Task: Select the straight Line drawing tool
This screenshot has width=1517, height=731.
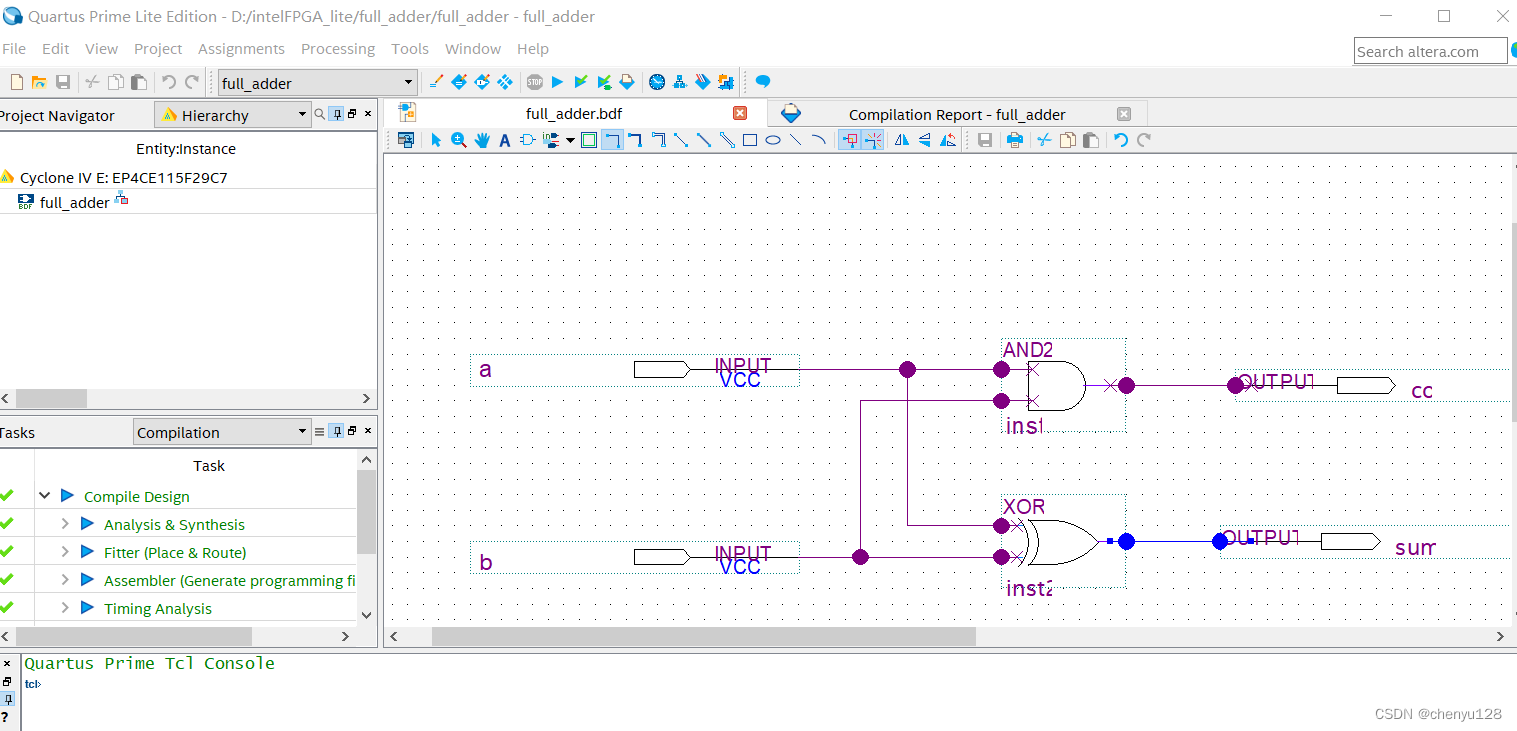Action: pyautogui.click(x=796, y=140)
